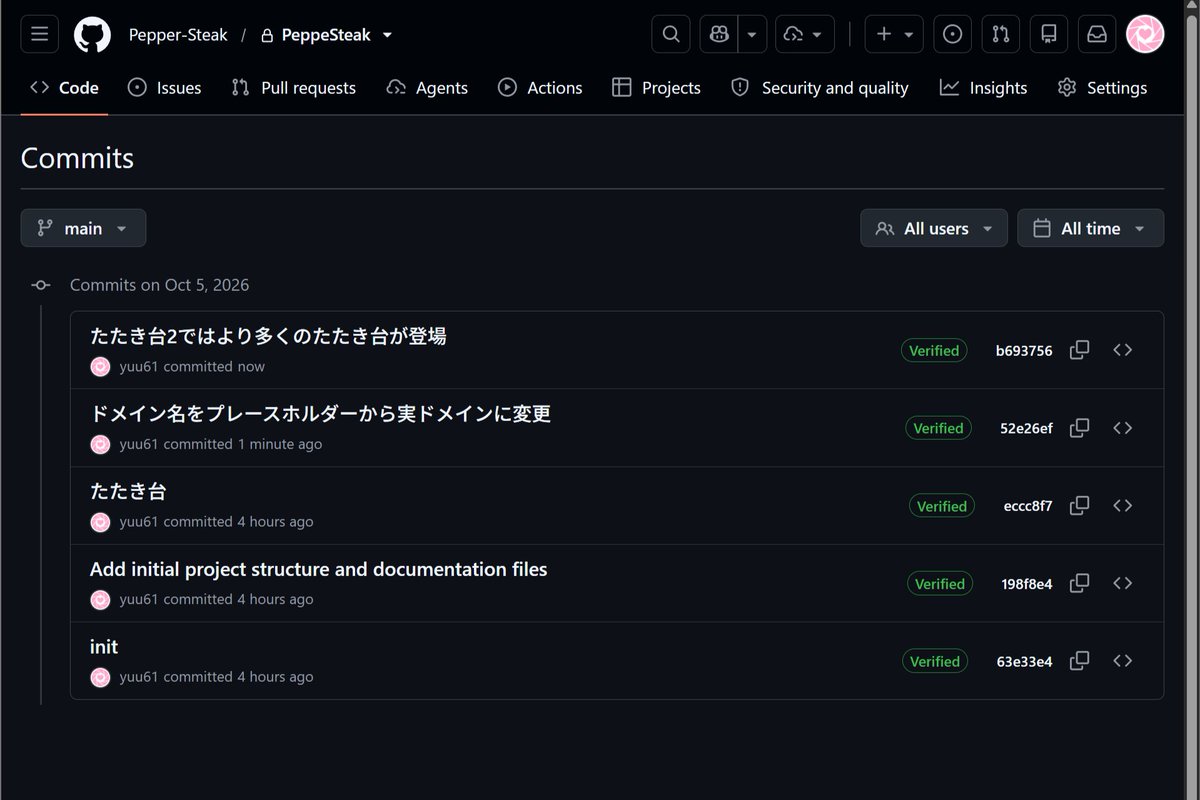Open yuu61 author link on 'init' commit
1200x800 pixels.
click(x=139, y=677)
